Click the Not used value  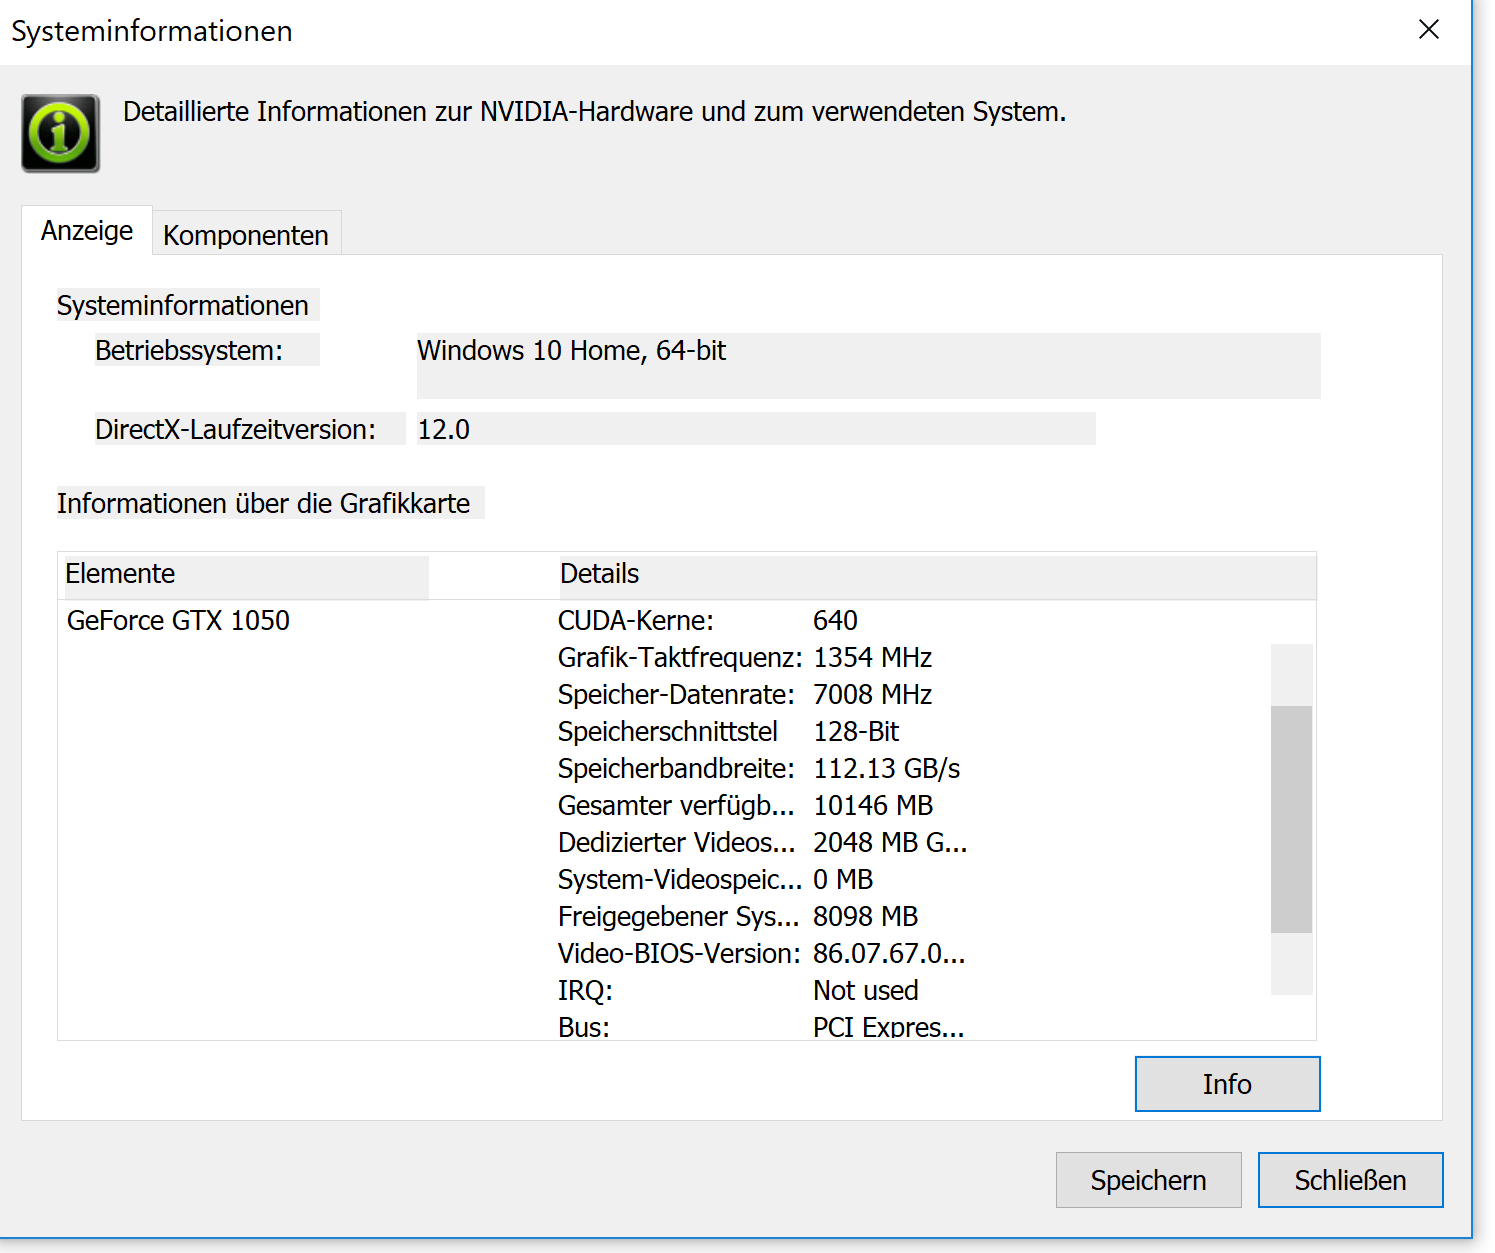(x=865, y=991)
